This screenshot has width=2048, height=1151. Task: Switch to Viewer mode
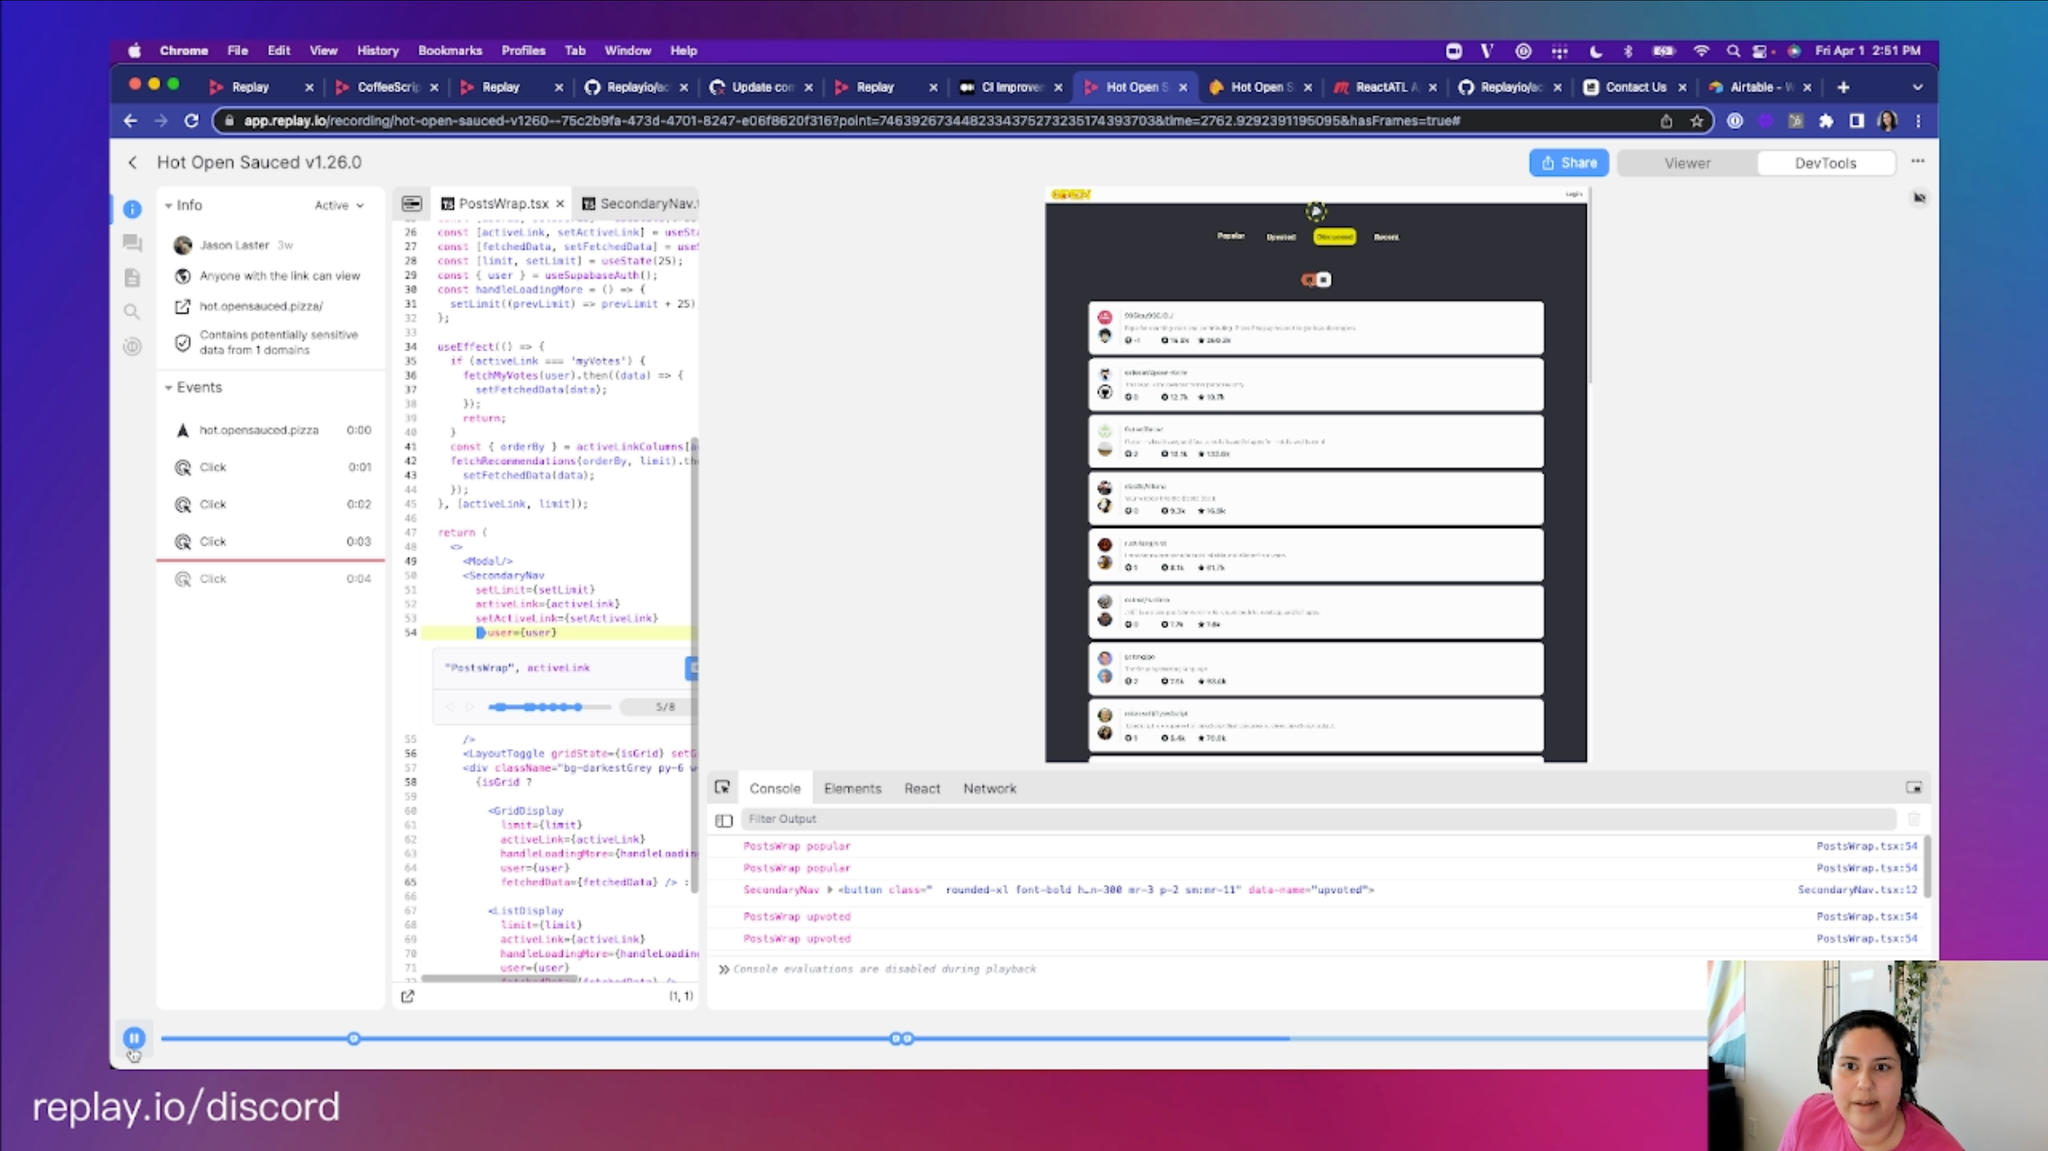[1687, 163]
